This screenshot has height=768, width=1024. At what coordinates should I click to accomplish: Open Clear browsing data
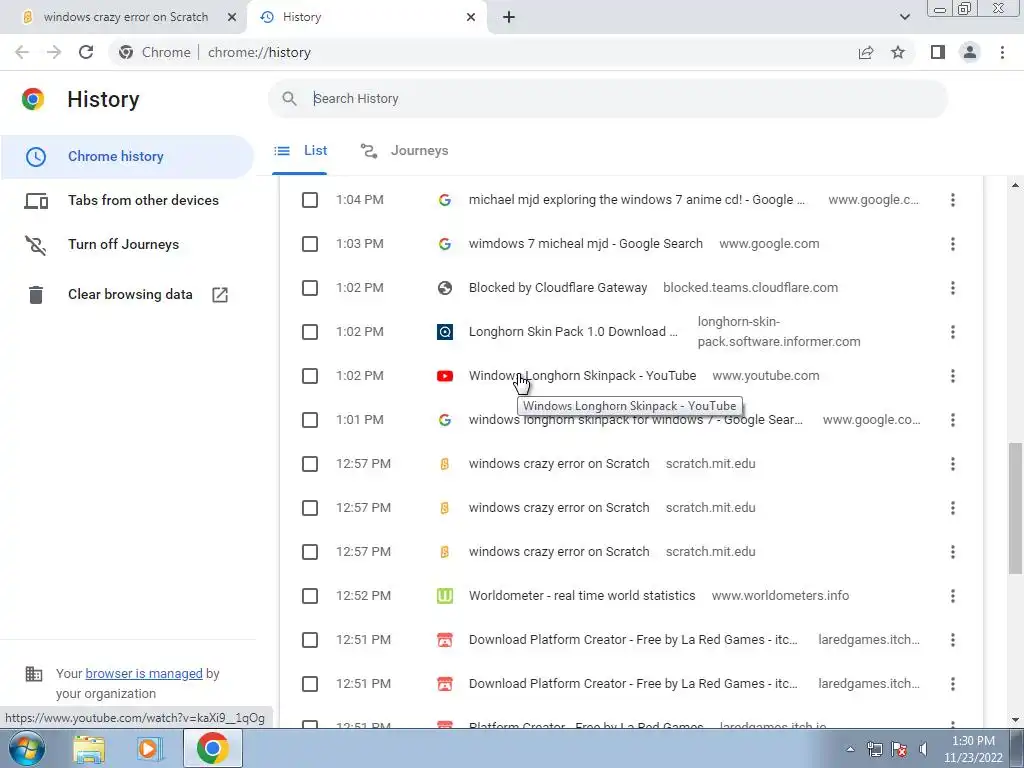coord(127,295)
